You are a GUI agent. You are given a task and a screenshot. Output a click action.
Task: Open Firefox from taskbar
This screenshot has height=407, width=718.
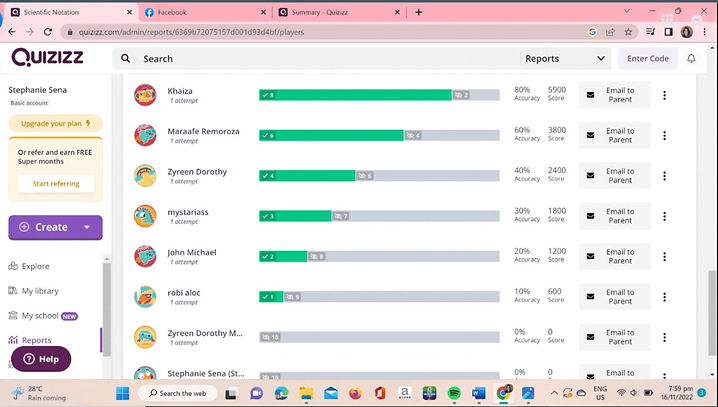coord(355,393)
